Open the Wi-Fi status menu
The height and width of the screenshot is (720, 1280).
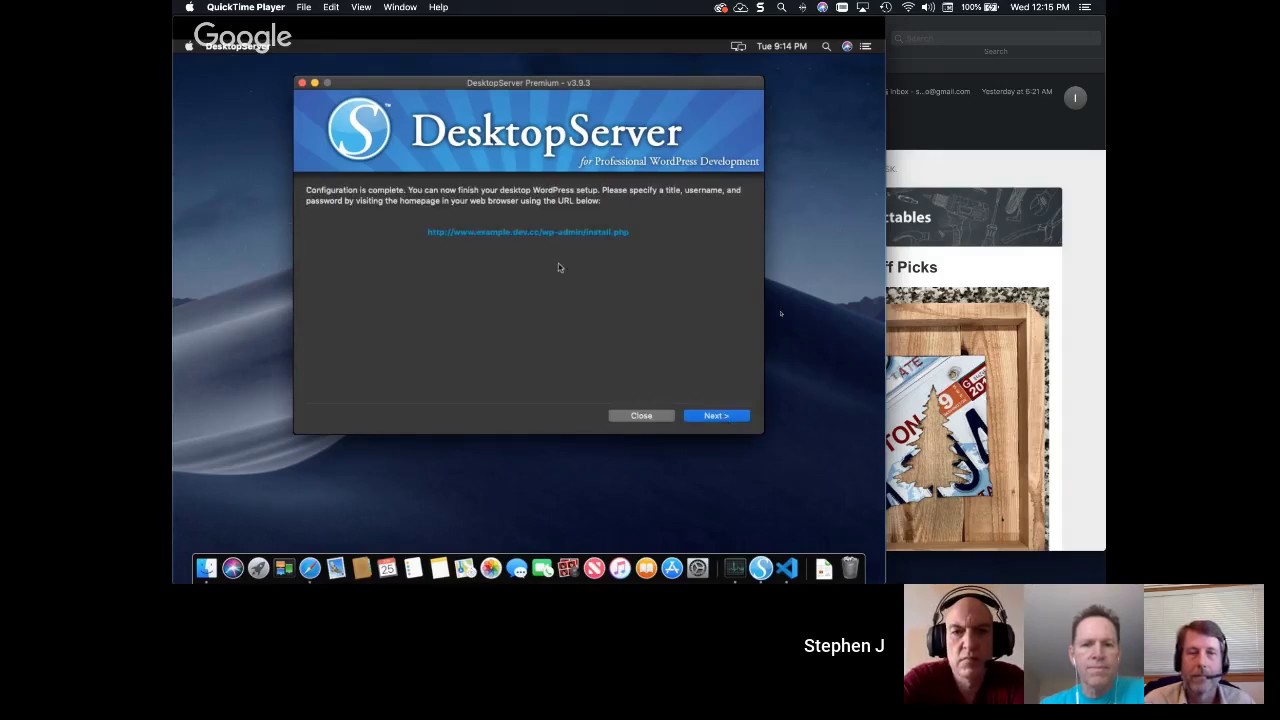pos(908,7)
